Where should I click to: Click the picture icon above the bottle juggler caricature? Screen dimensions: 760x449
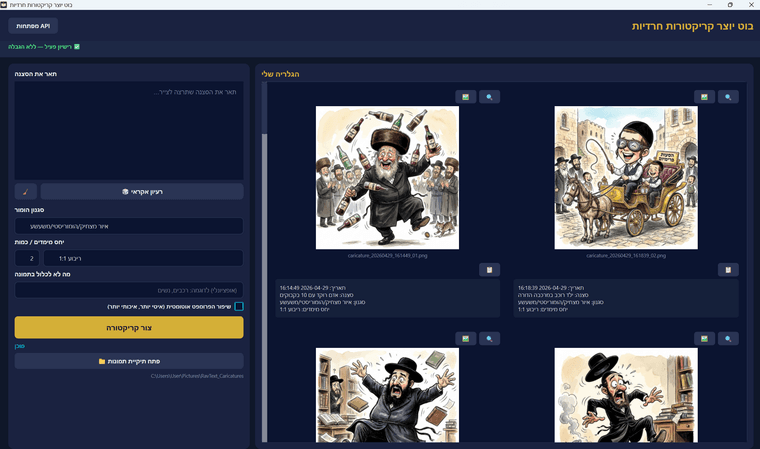click(x=465, y=97)
